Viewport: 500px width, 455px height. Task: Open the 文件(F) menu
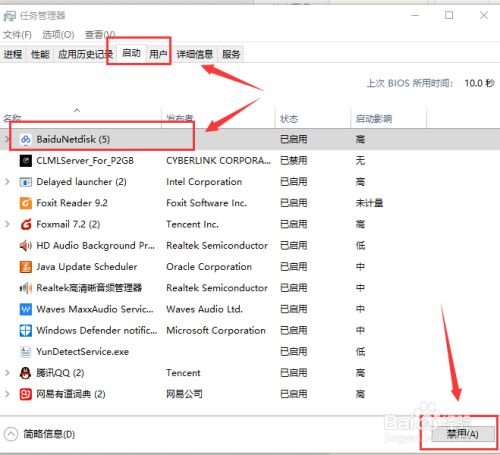coord(17,35)
